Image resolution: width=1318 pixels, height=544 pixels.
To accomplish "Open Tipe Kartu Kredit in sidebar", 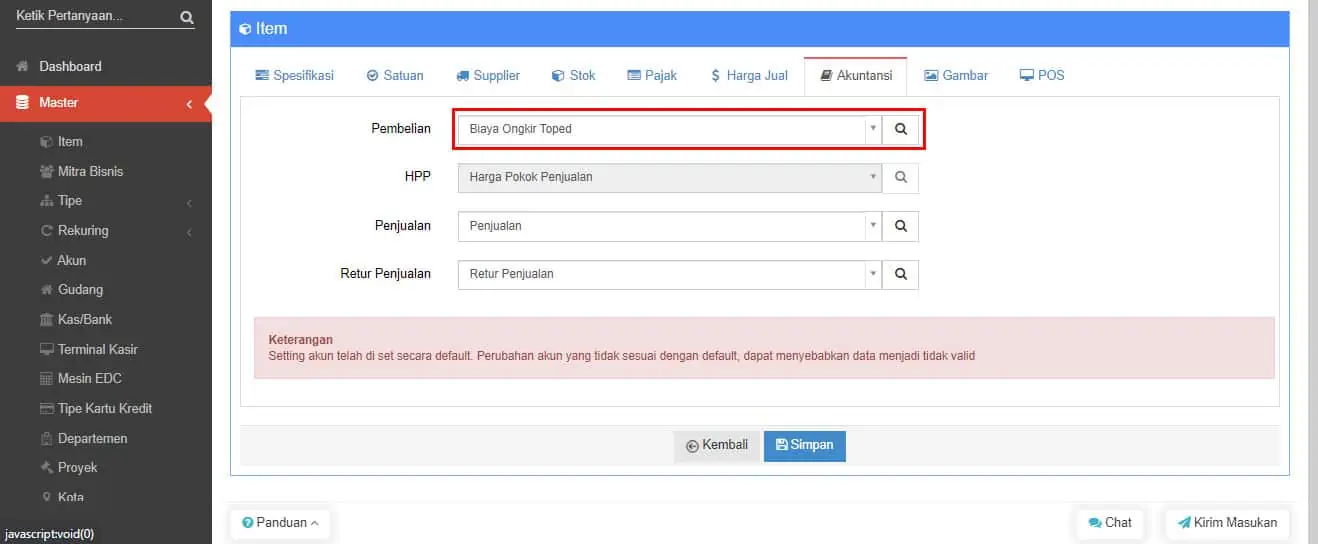I will pos(105,408).
